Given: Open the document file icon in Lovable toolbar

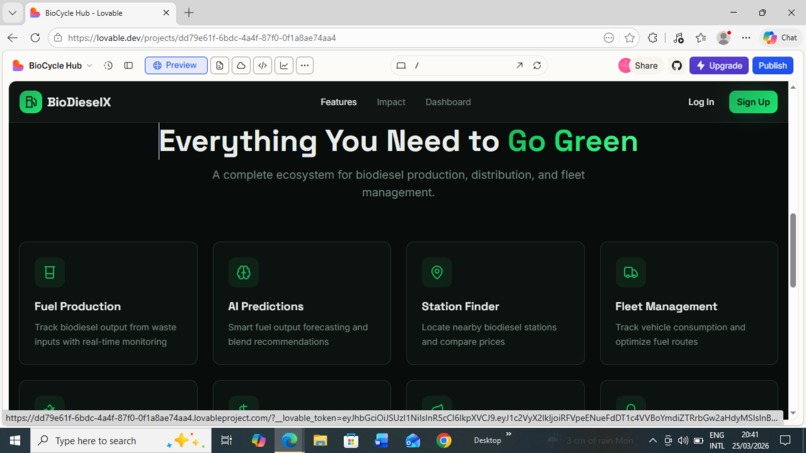Looking at the screenshot, I should (219, 65).
